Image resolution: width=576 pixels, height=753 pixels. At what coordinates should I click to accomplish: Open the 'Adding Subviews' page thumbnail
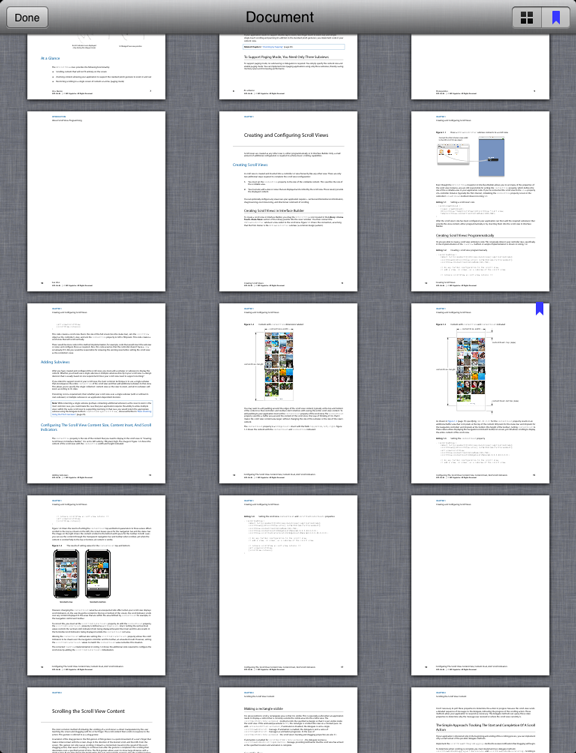[x=96, y=393]
